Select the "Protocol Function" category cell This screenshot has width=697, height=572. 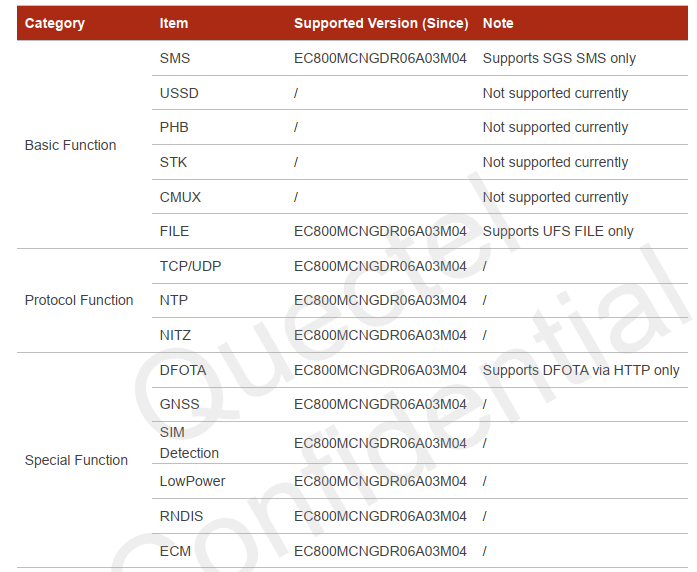79,300
